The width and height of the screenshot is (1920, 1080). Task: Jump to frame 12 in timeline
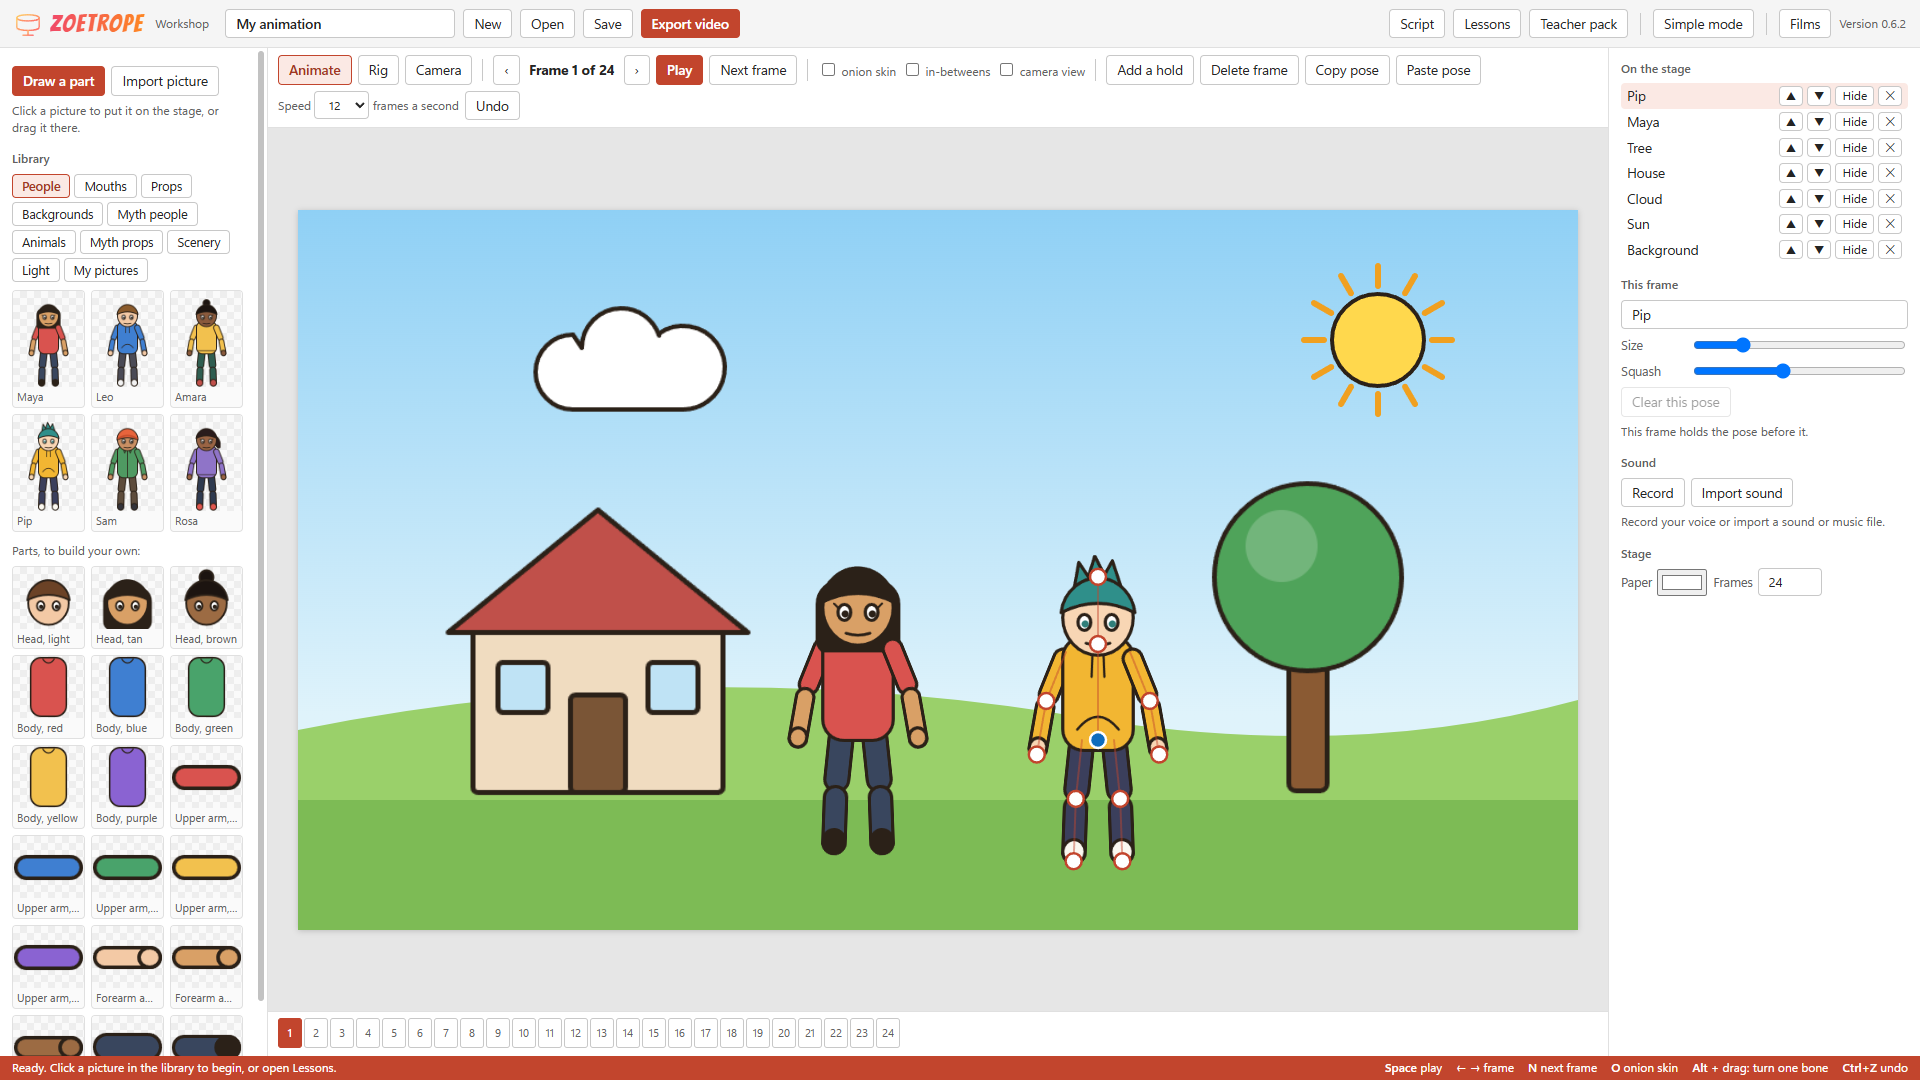pos(576,1033)
